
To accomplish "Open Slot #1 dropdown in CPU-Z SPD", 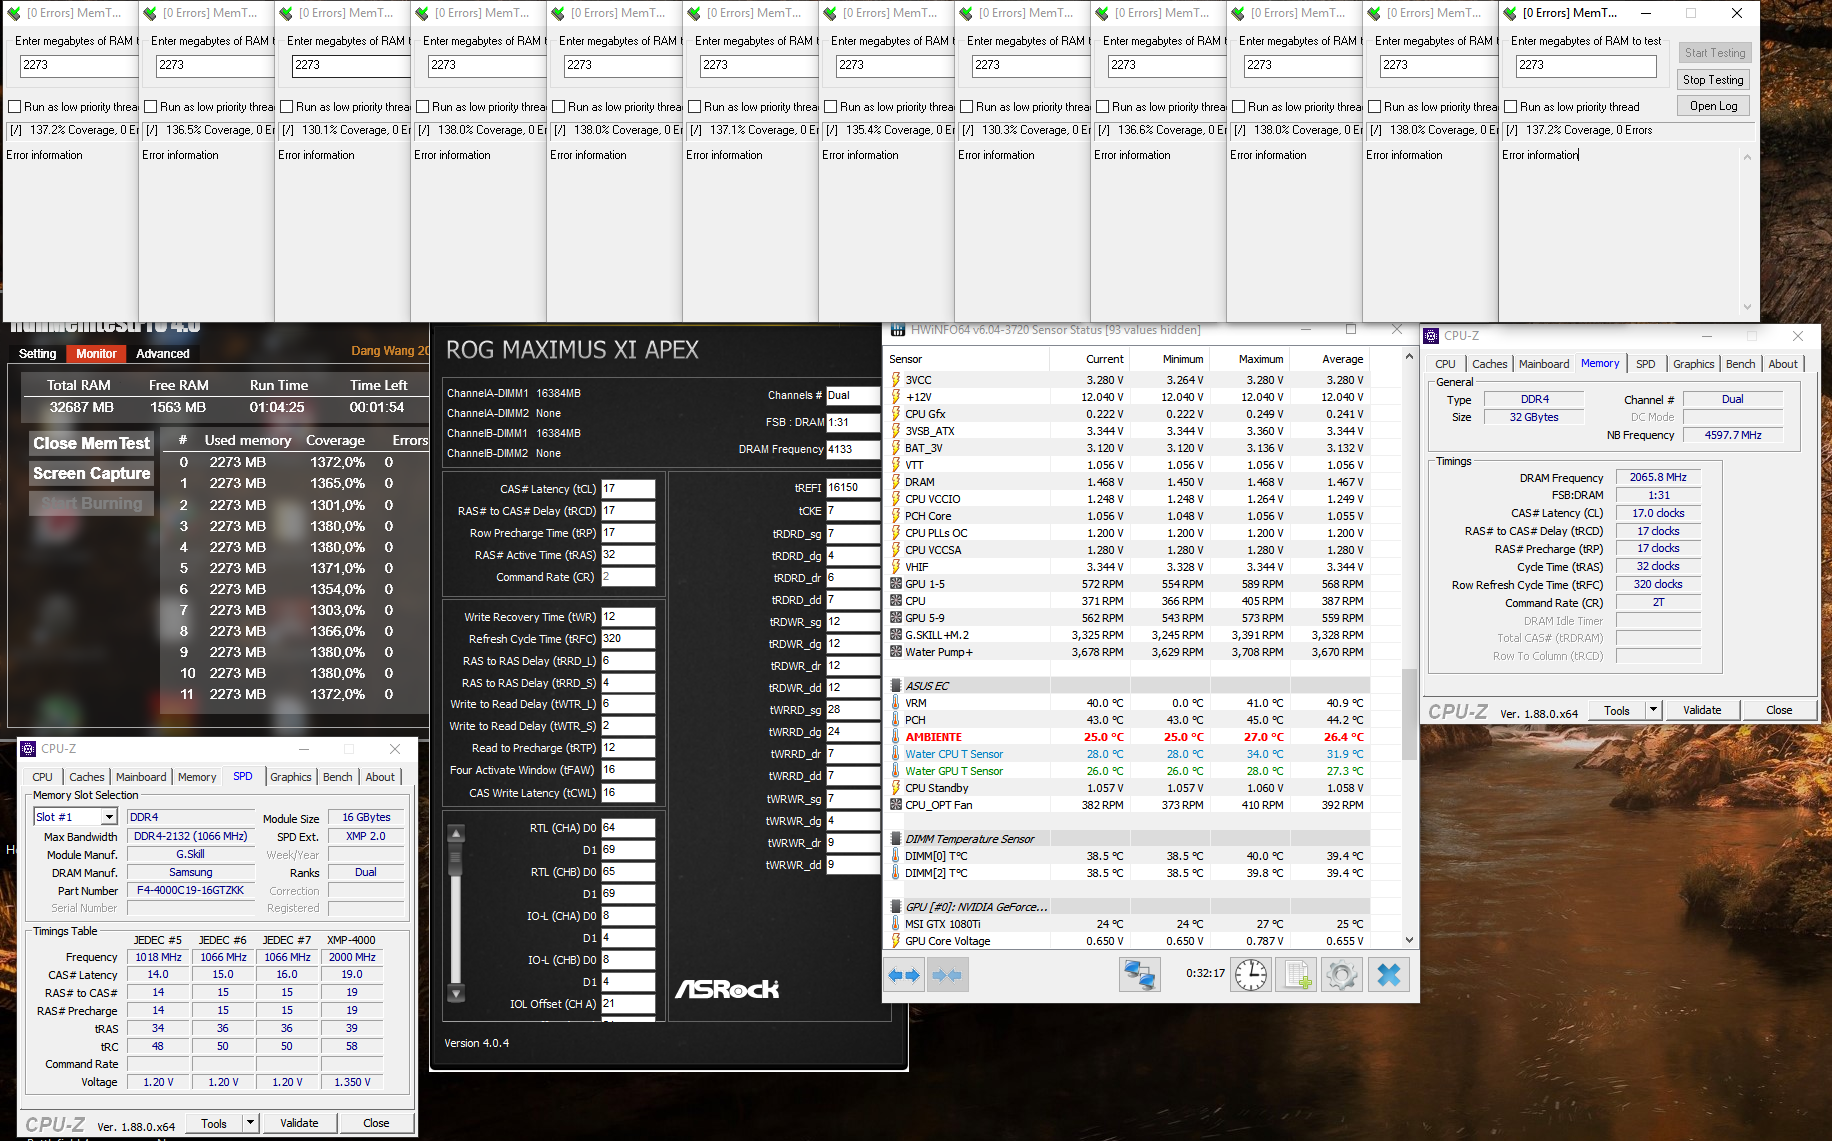I will [109, 817].
